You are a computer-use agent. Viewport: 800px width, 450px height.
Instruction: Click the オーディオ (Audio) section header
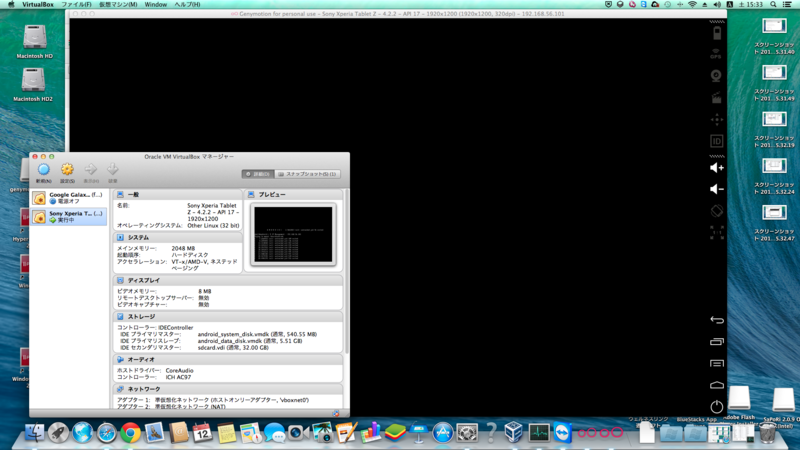pyautogui.click(x=228, y=359)
